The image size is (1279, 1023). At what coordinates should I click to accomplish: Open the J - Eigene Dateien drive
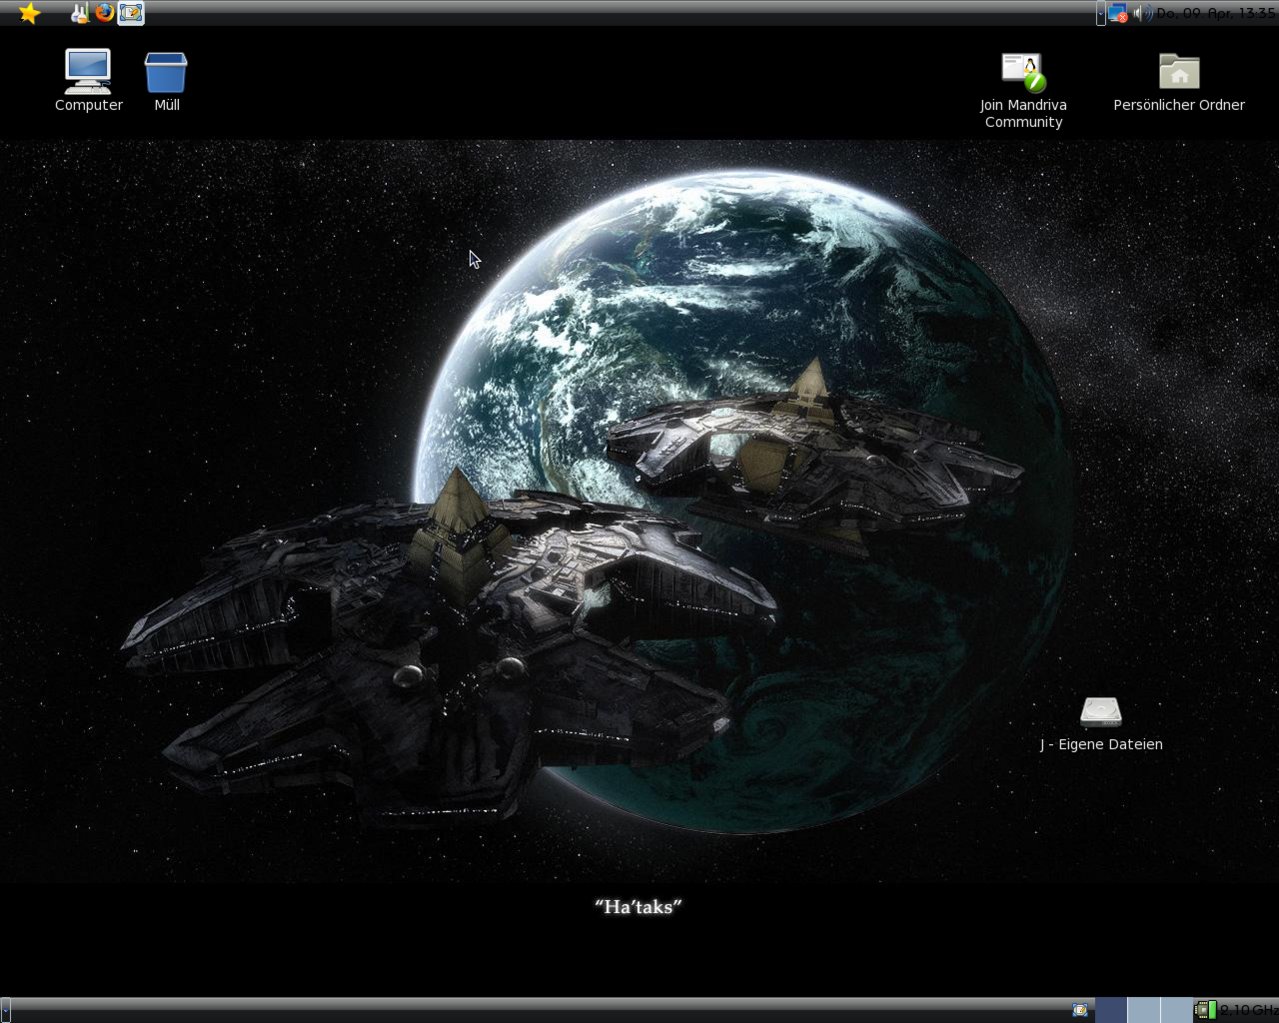[x=1101, y=712]
